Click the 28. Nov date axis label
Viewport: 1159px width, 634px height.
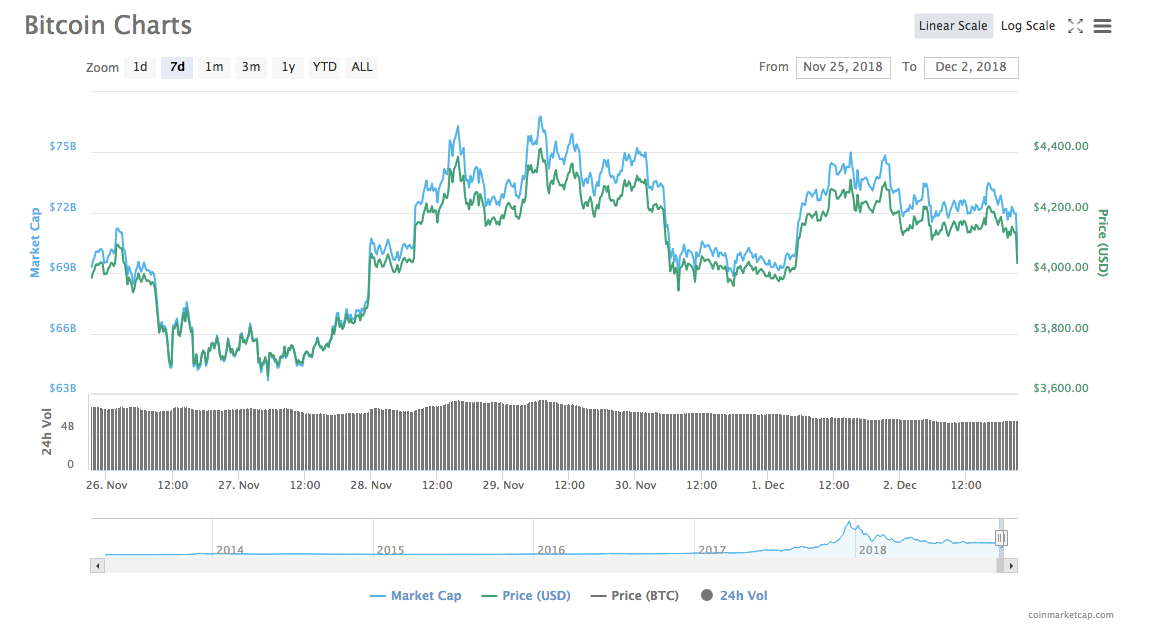371,485
